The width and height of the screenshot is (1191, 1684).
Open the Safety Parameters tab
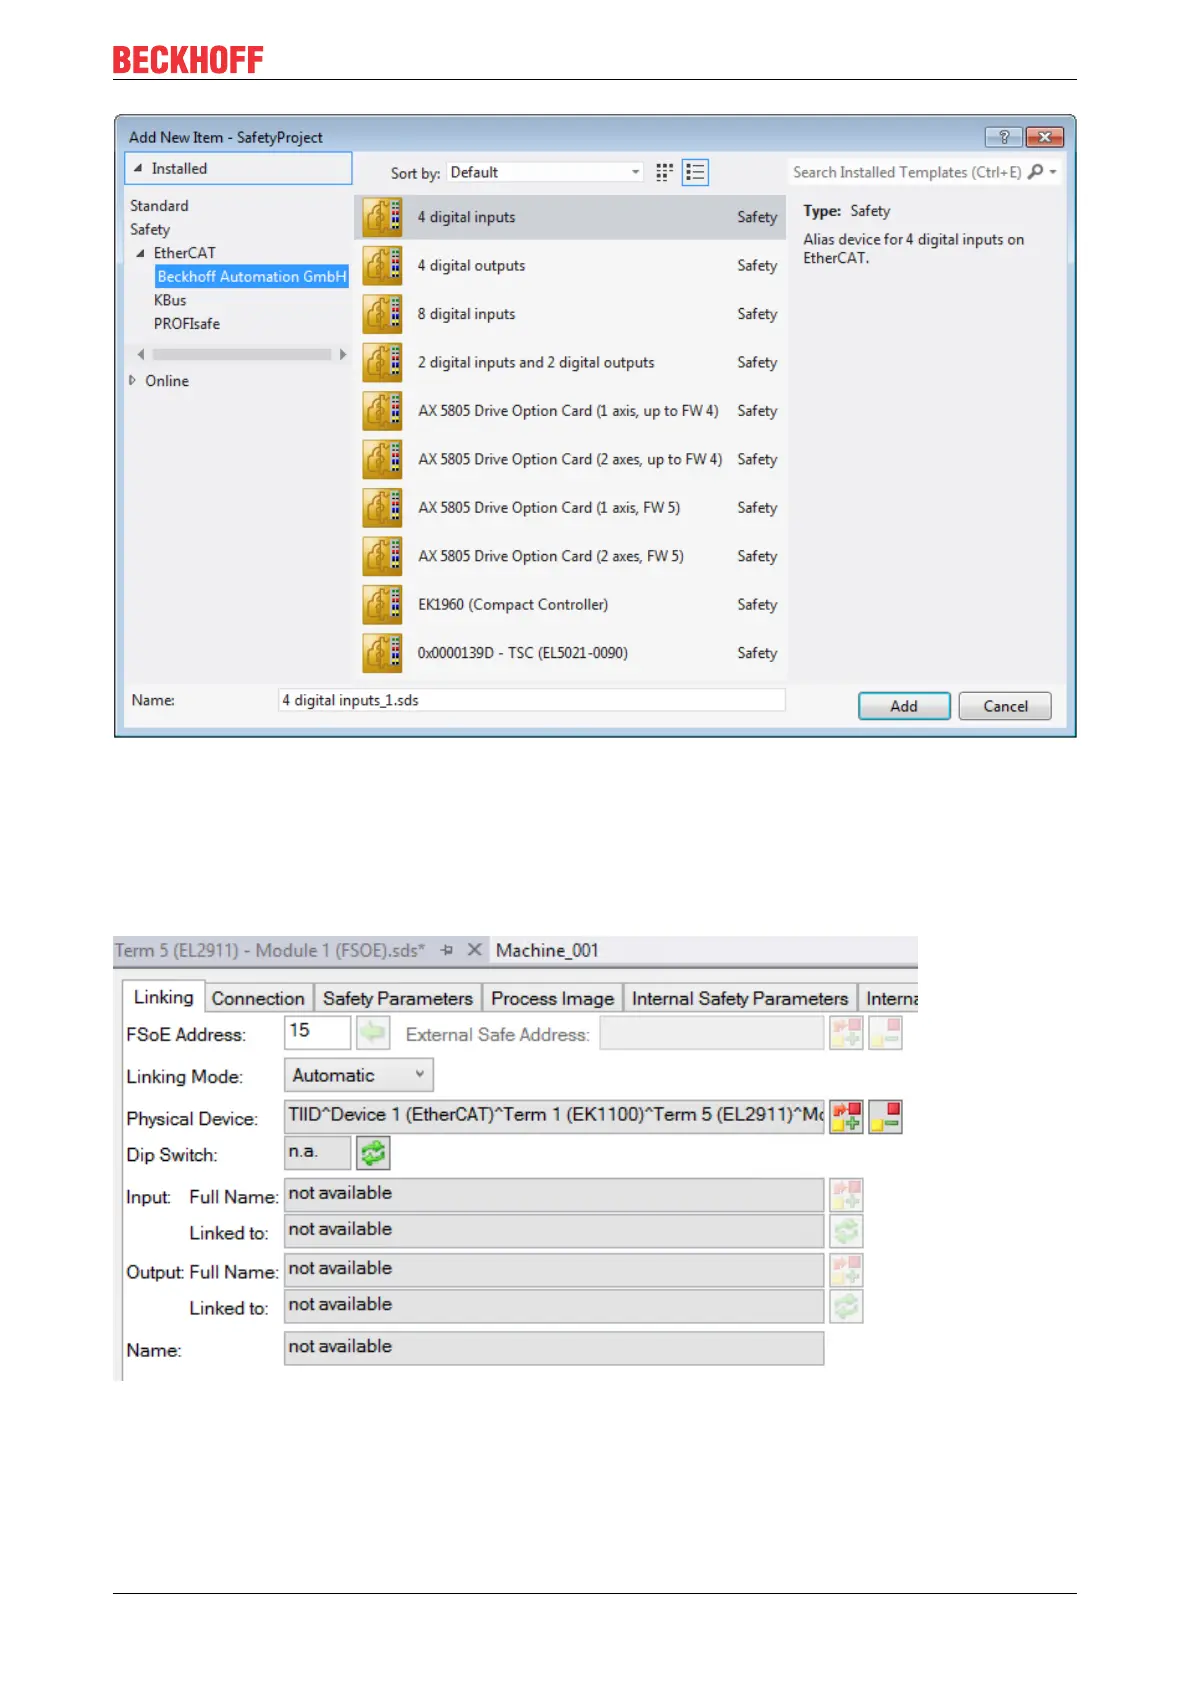coord(398,998)
